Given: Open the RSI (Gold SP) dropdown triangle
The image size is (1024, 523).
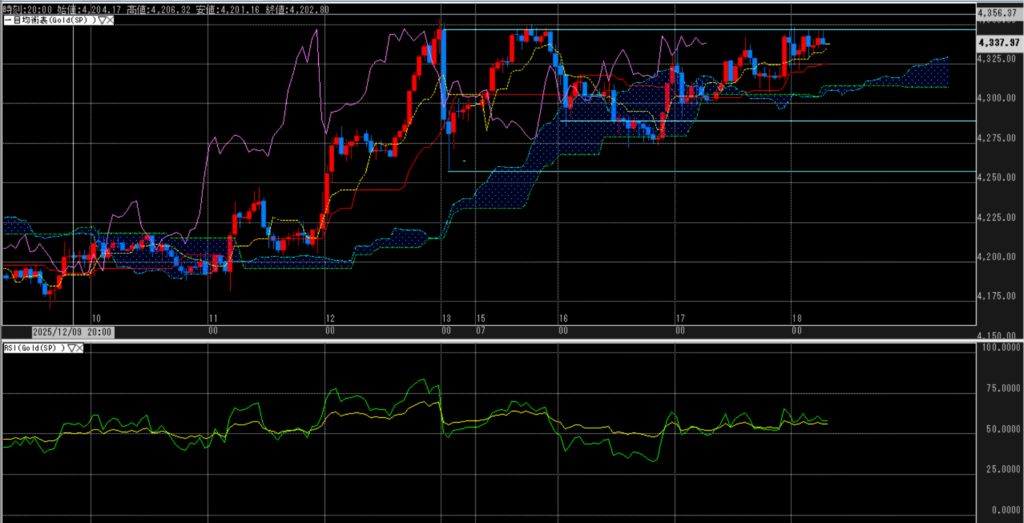Looking at the screenshot, I should (70, 348).
